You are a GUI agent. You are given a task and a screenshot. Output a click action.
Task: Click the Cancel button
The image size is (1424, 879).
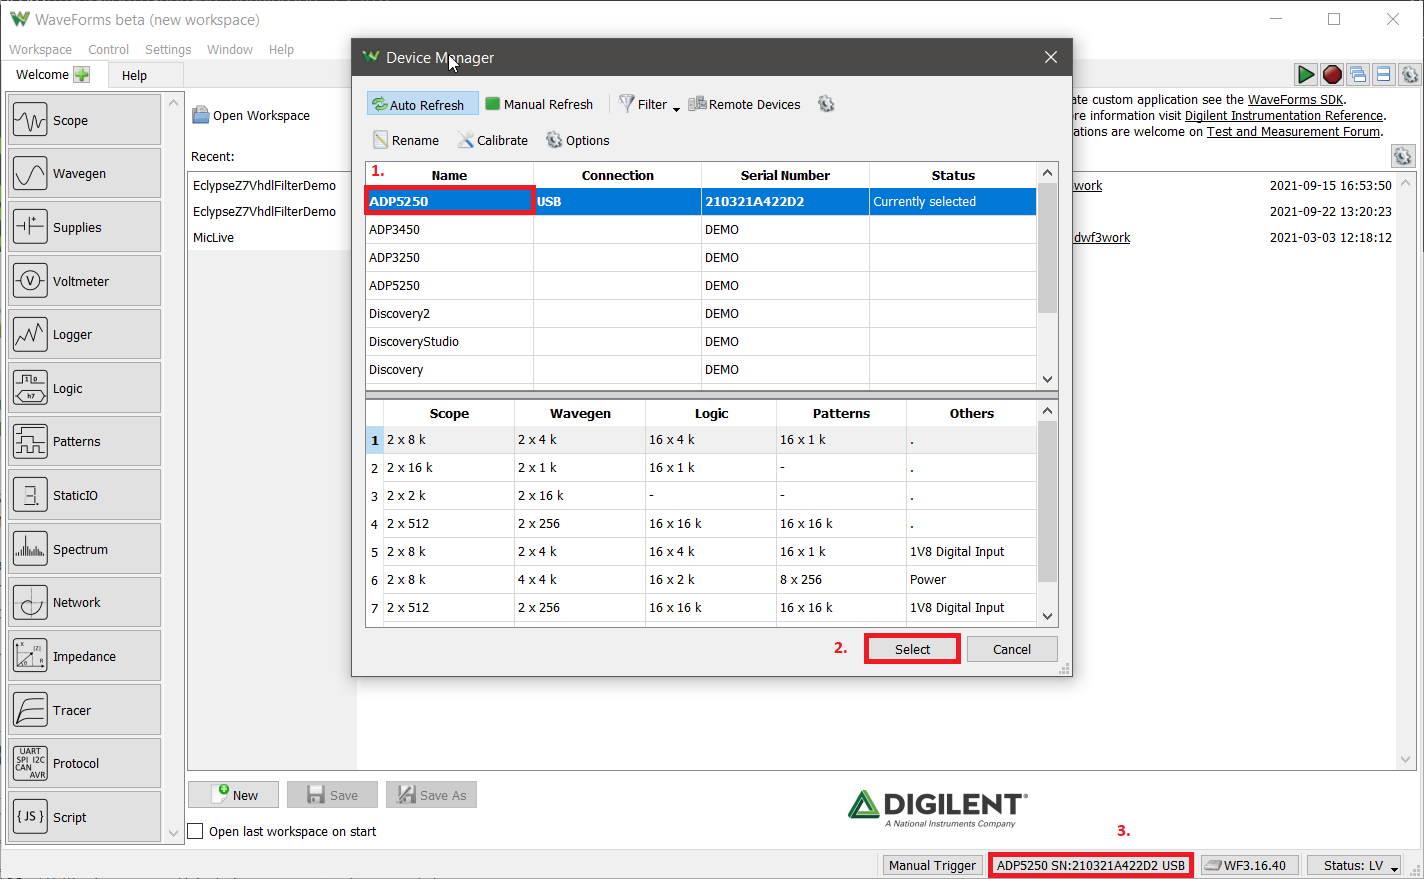[1012, 649]
